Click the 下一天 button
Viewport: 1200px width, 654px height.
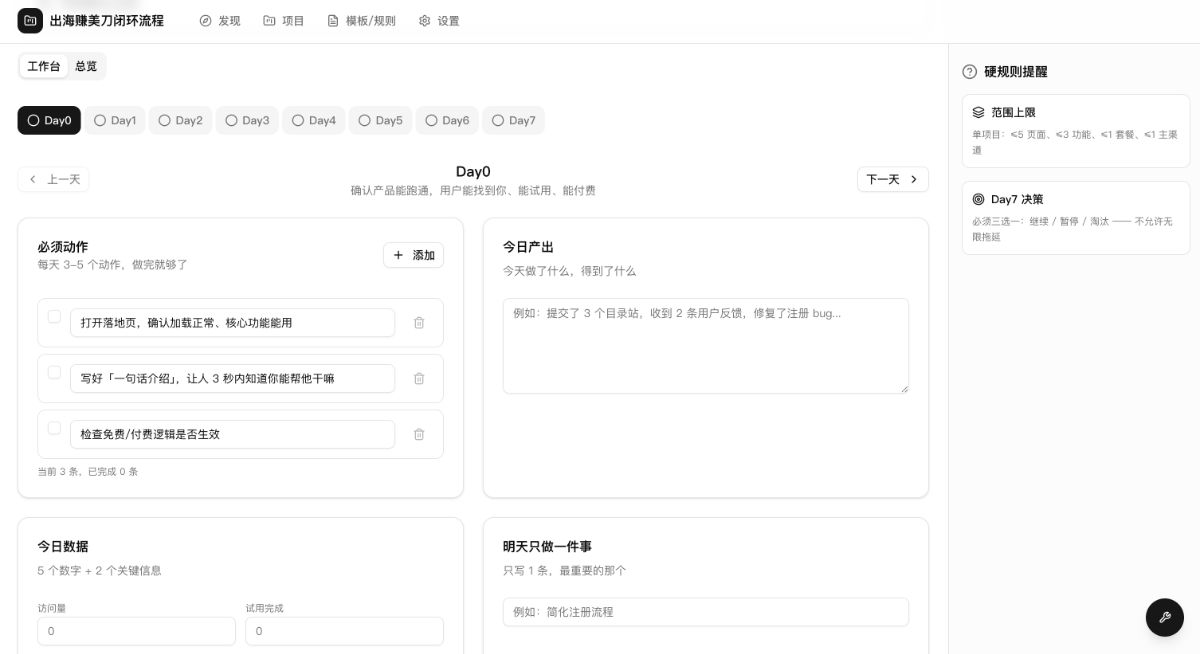(892, 179)
